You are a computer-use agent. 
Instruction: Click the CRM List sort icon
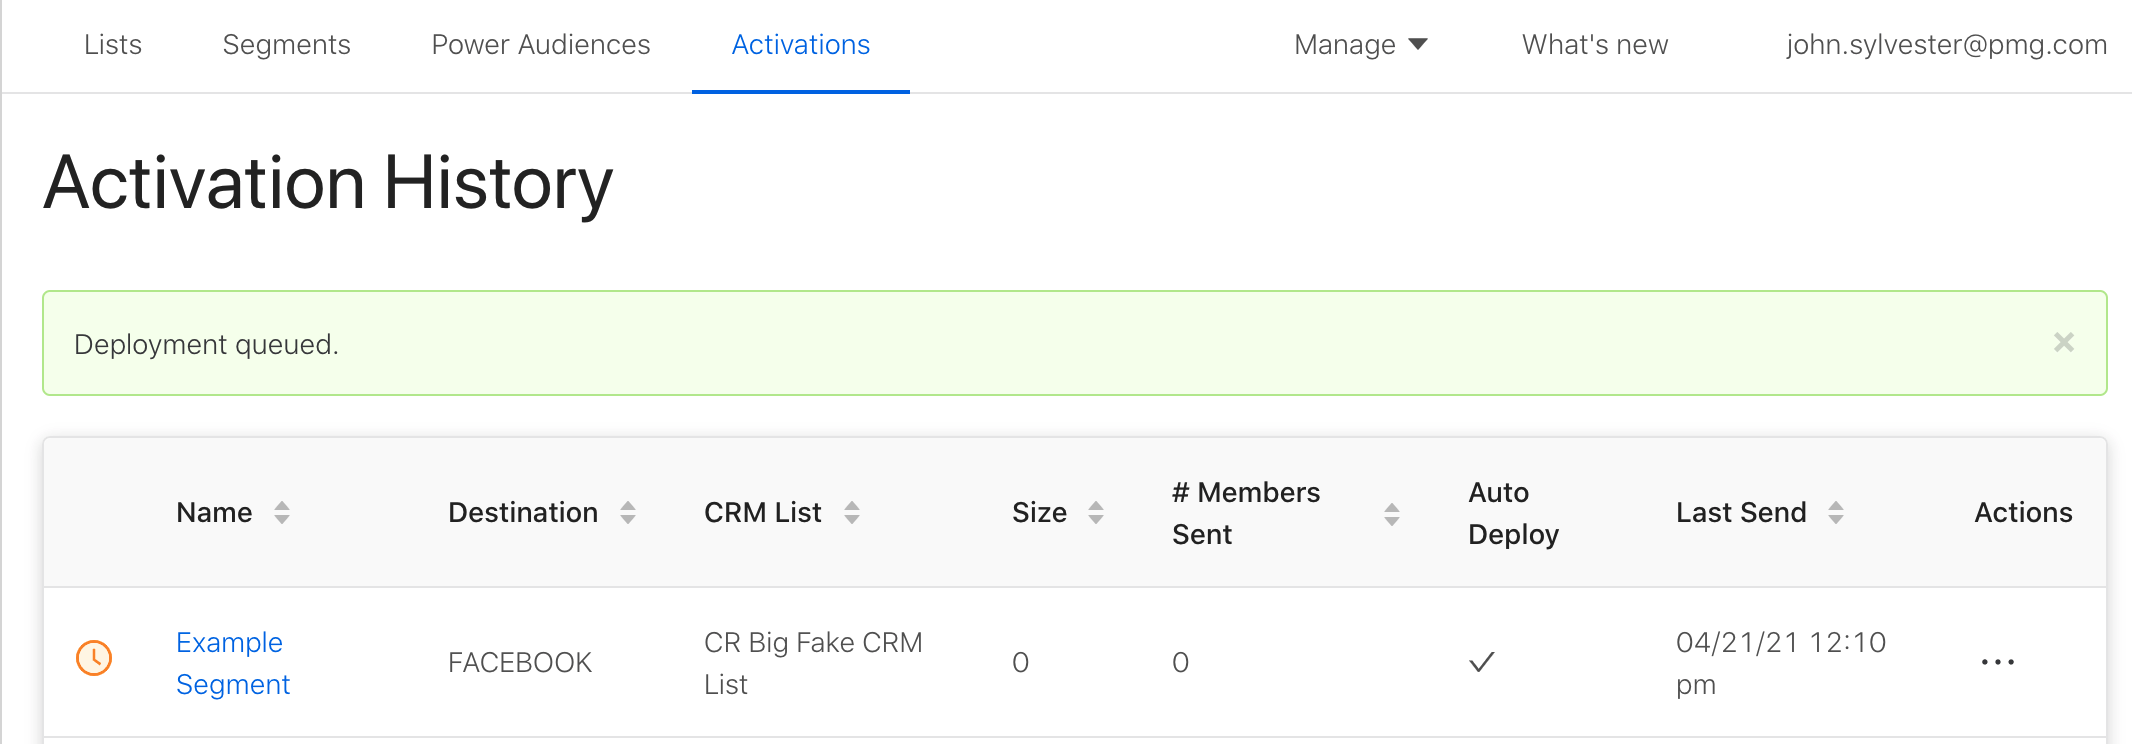click(x=852, y=513)
